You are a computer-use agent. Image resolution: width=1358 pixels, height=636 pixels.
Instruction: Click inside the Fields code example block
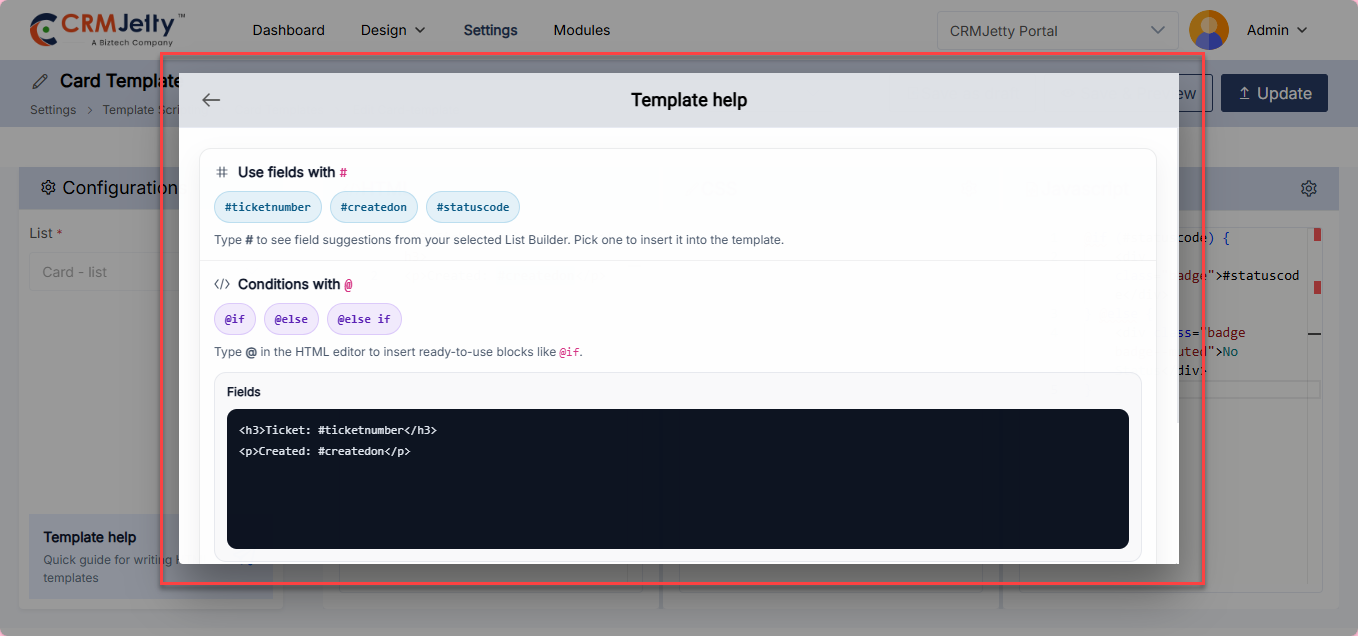677,478
